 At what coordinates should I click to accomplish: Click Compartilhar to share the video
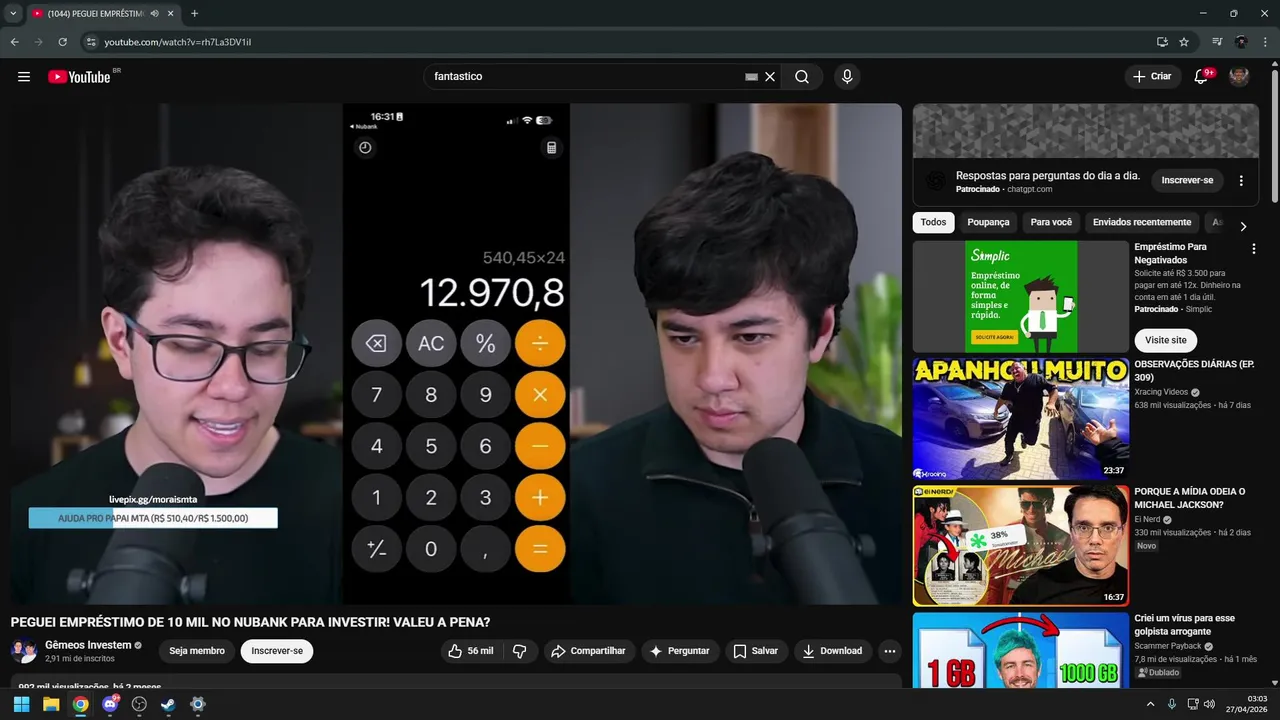pyautogui.click(x=588, y=651)
